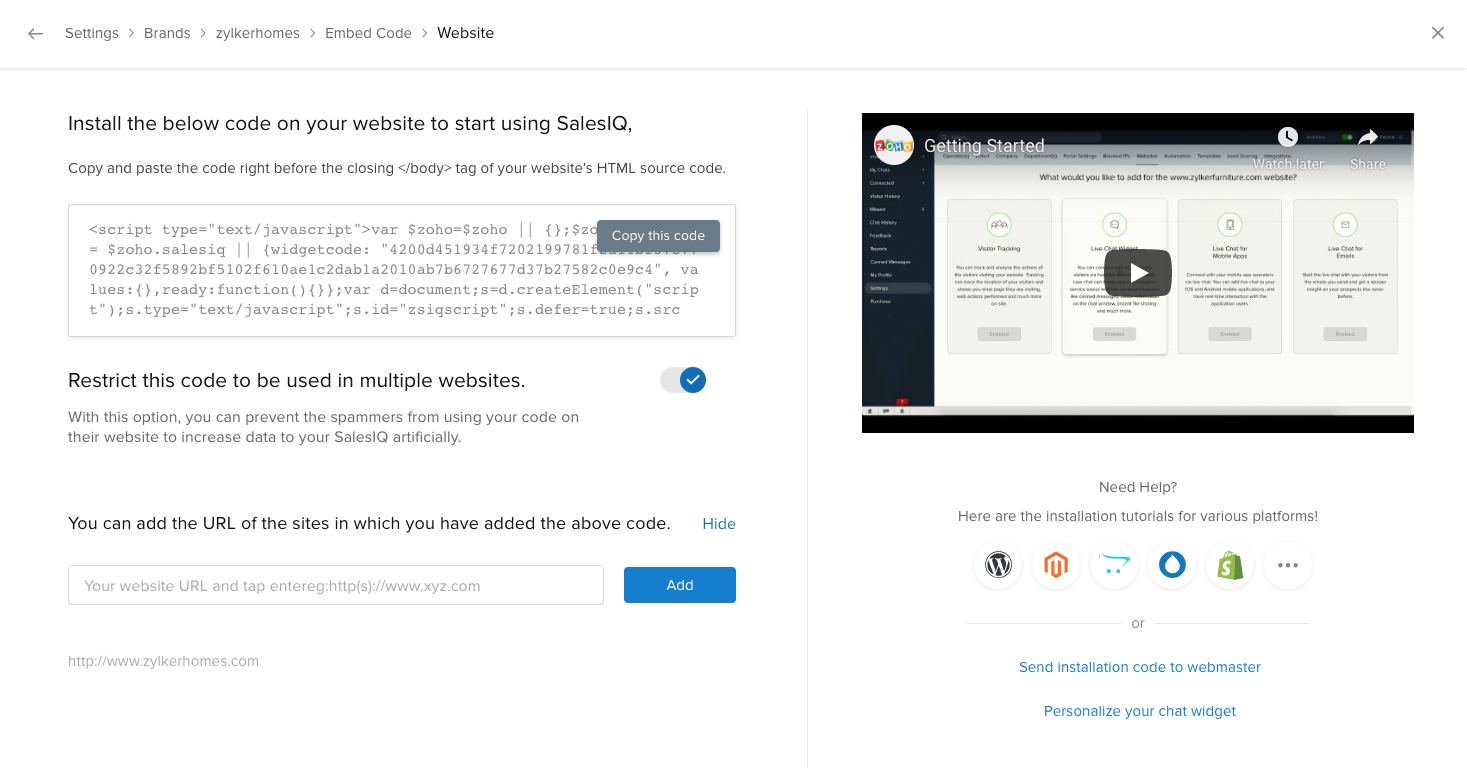Image resolution: width=1467 pixels, height=768 pixels.
Task: Select Embed Code in the breadcrumb
Action: coord(368,33)
